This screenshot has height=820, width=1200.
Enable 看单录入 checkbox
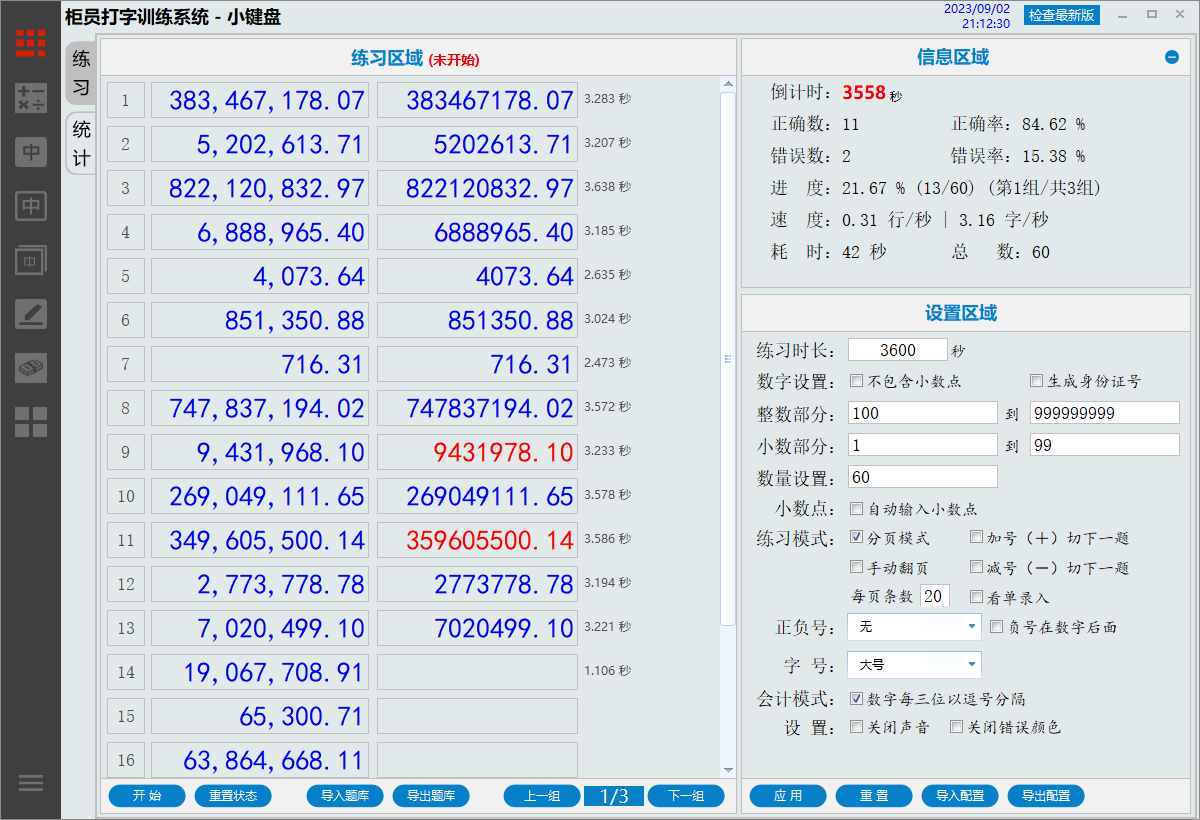977,596
